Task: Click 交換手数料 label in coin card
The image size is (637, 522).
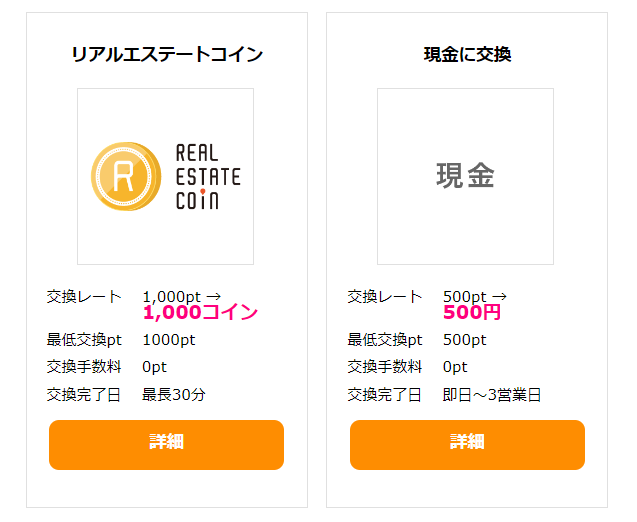Action: point(84,367)
